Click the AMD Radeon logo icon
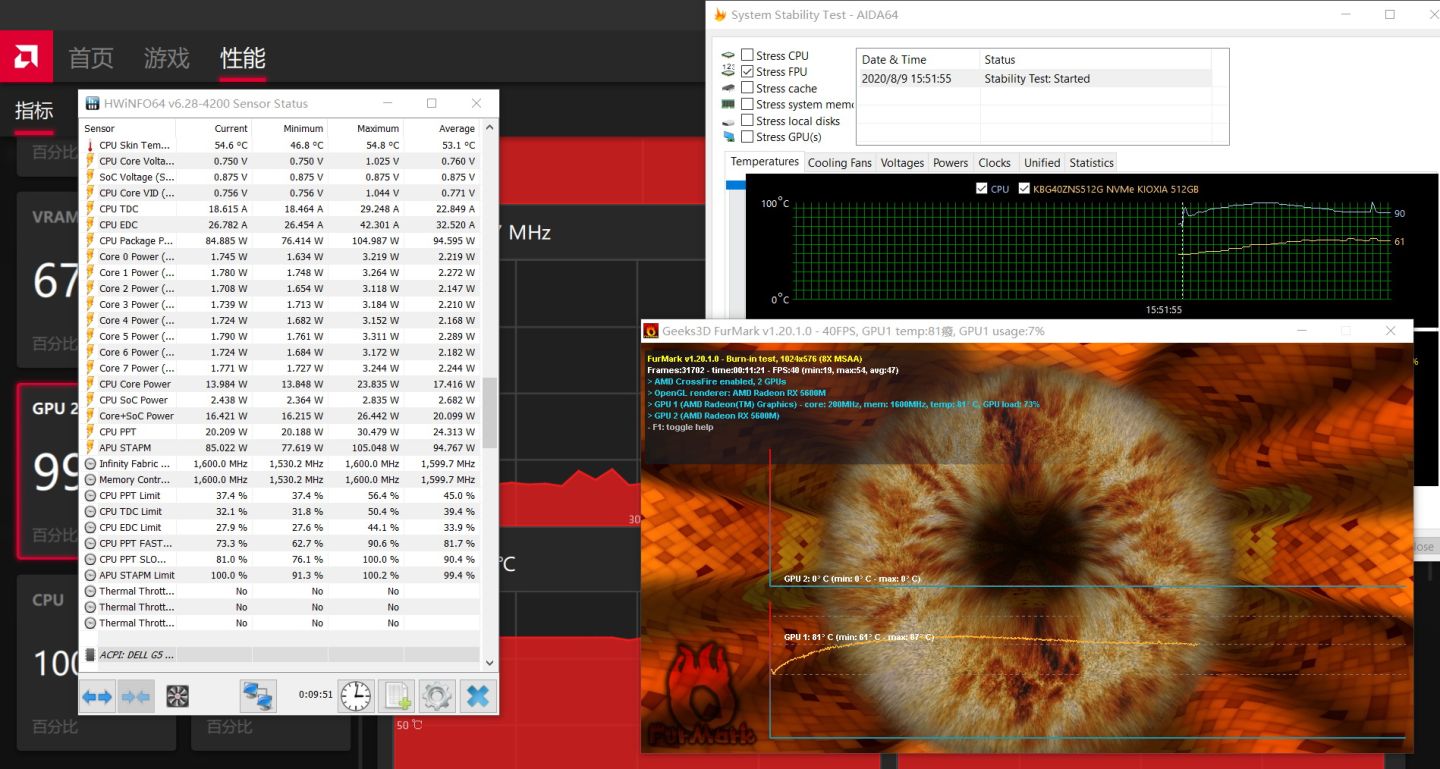Screen dimensions: 1440x769 (26, 56)
